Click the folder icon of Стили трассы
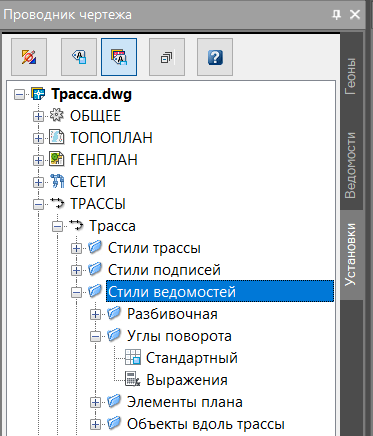The image size is (373, 436). [x=95, y=247]
